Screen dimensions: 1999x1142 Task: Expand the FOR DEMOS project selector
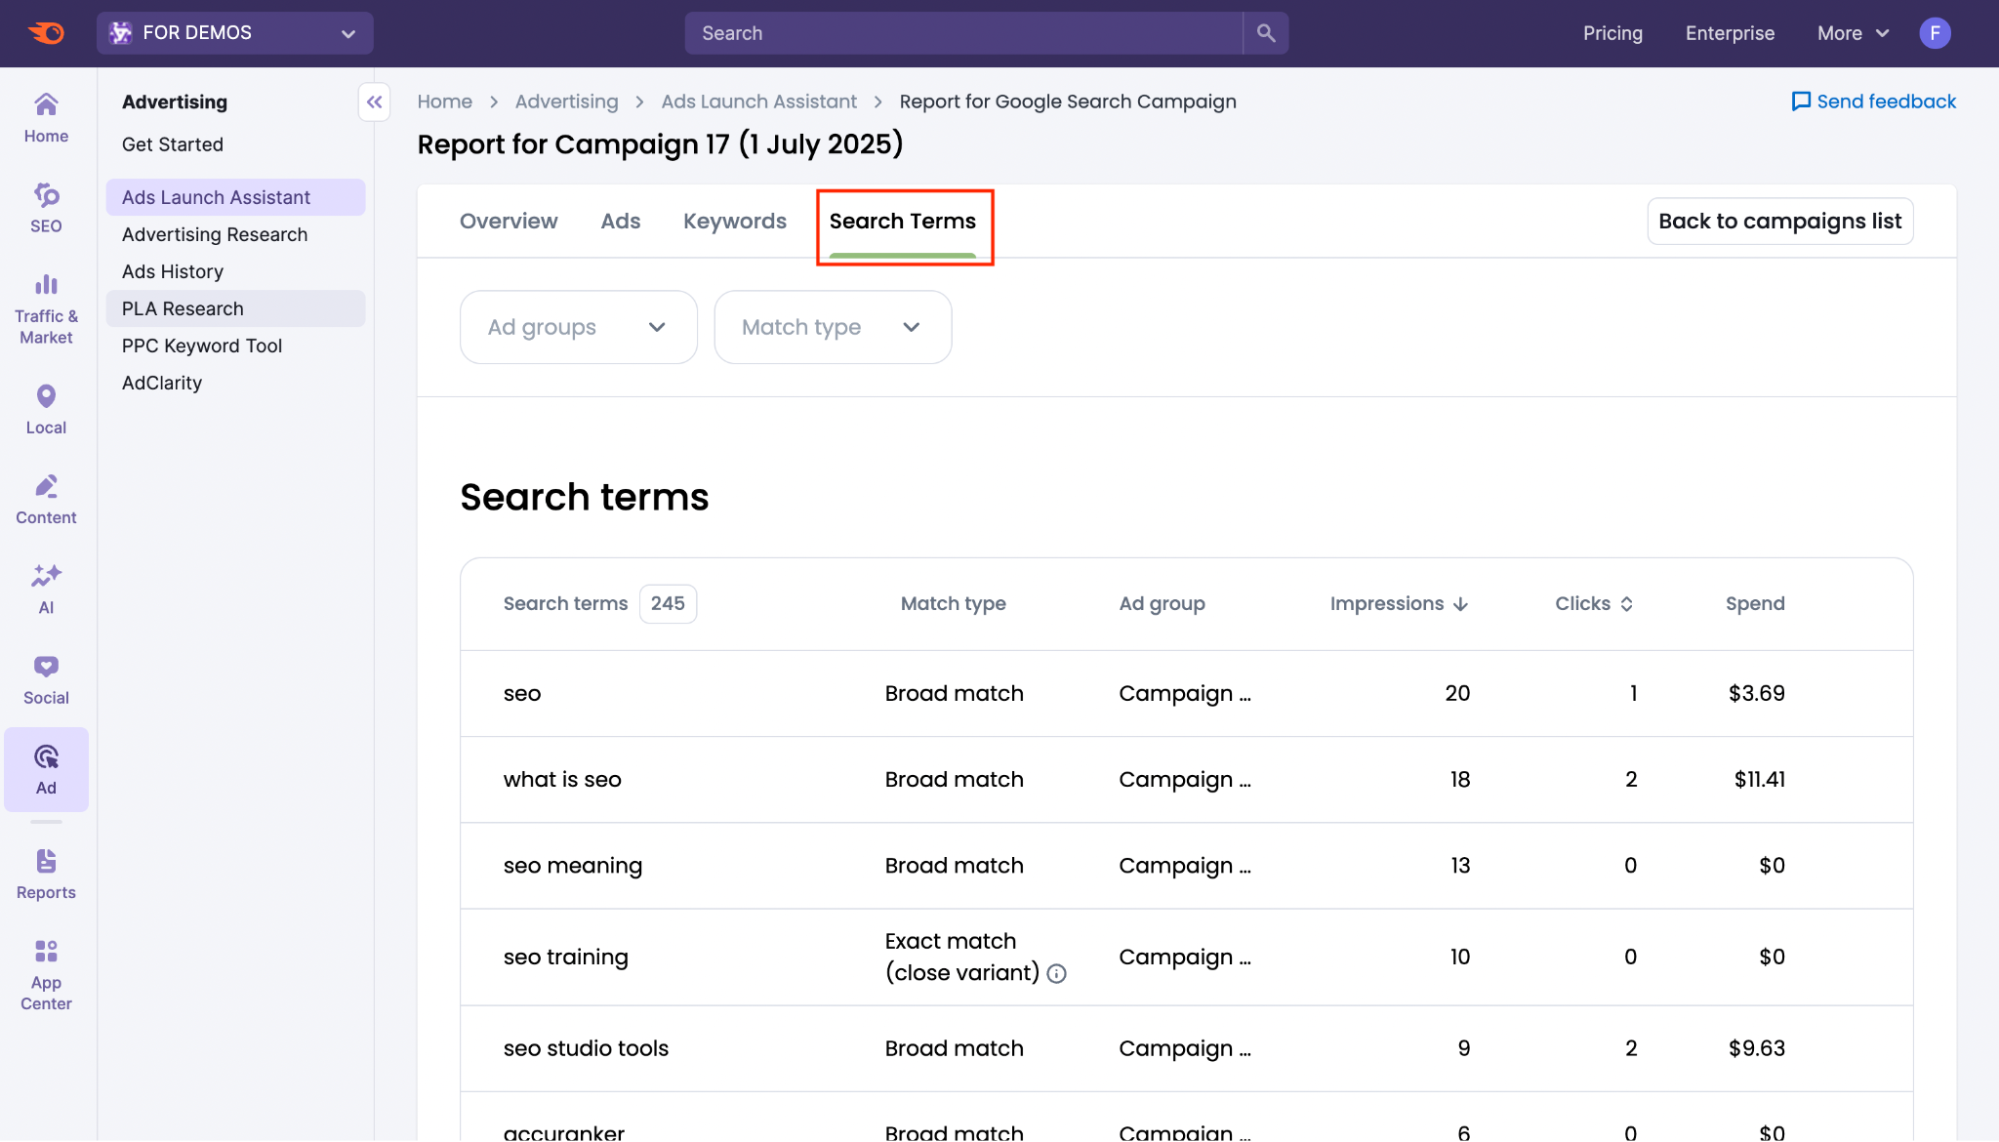click(x=235, y=33)
